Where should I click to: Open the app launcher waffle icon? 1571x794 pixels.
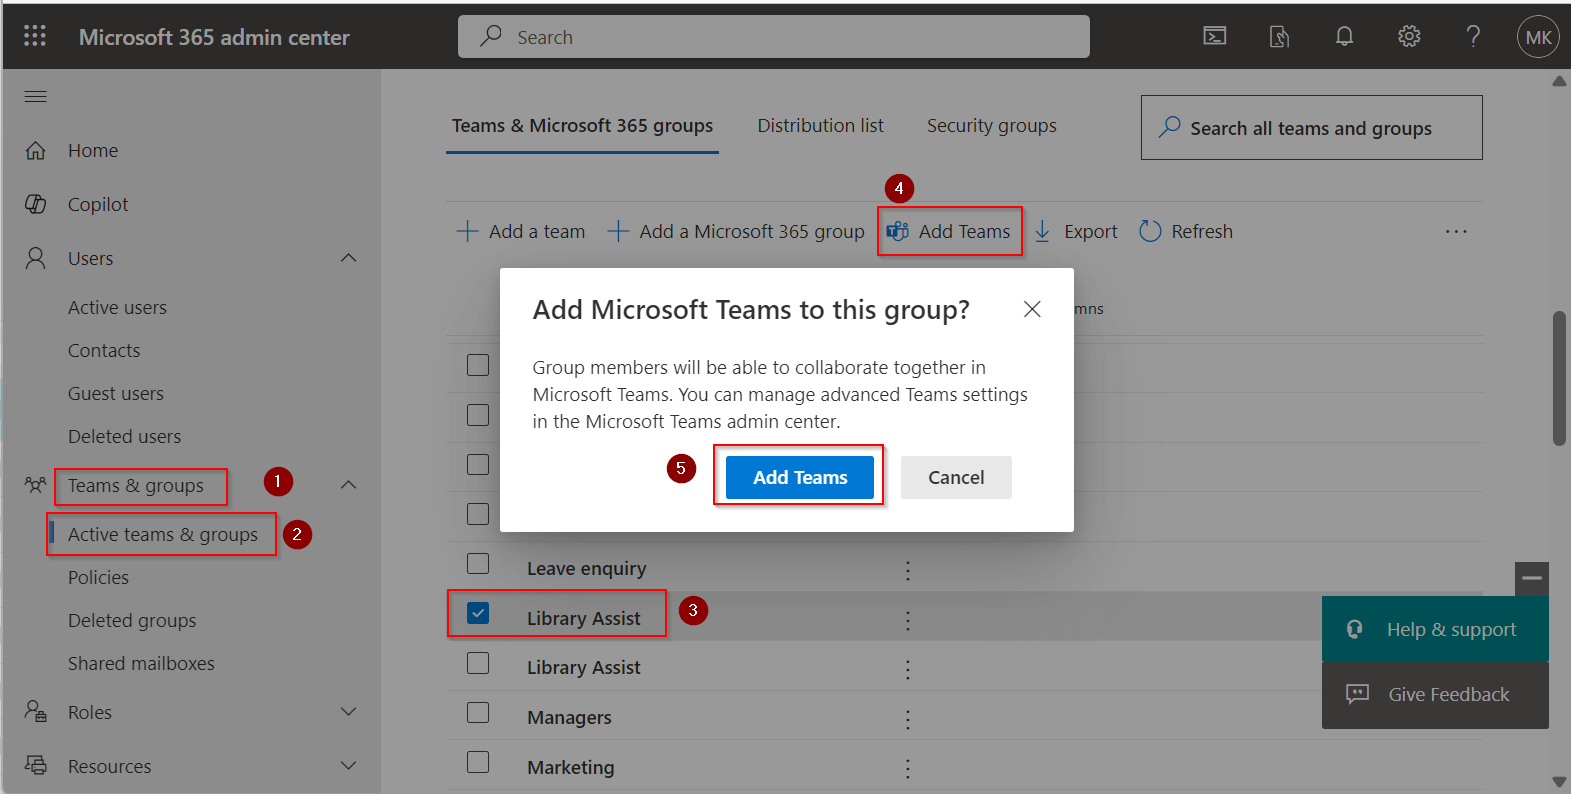click(35, 36)
